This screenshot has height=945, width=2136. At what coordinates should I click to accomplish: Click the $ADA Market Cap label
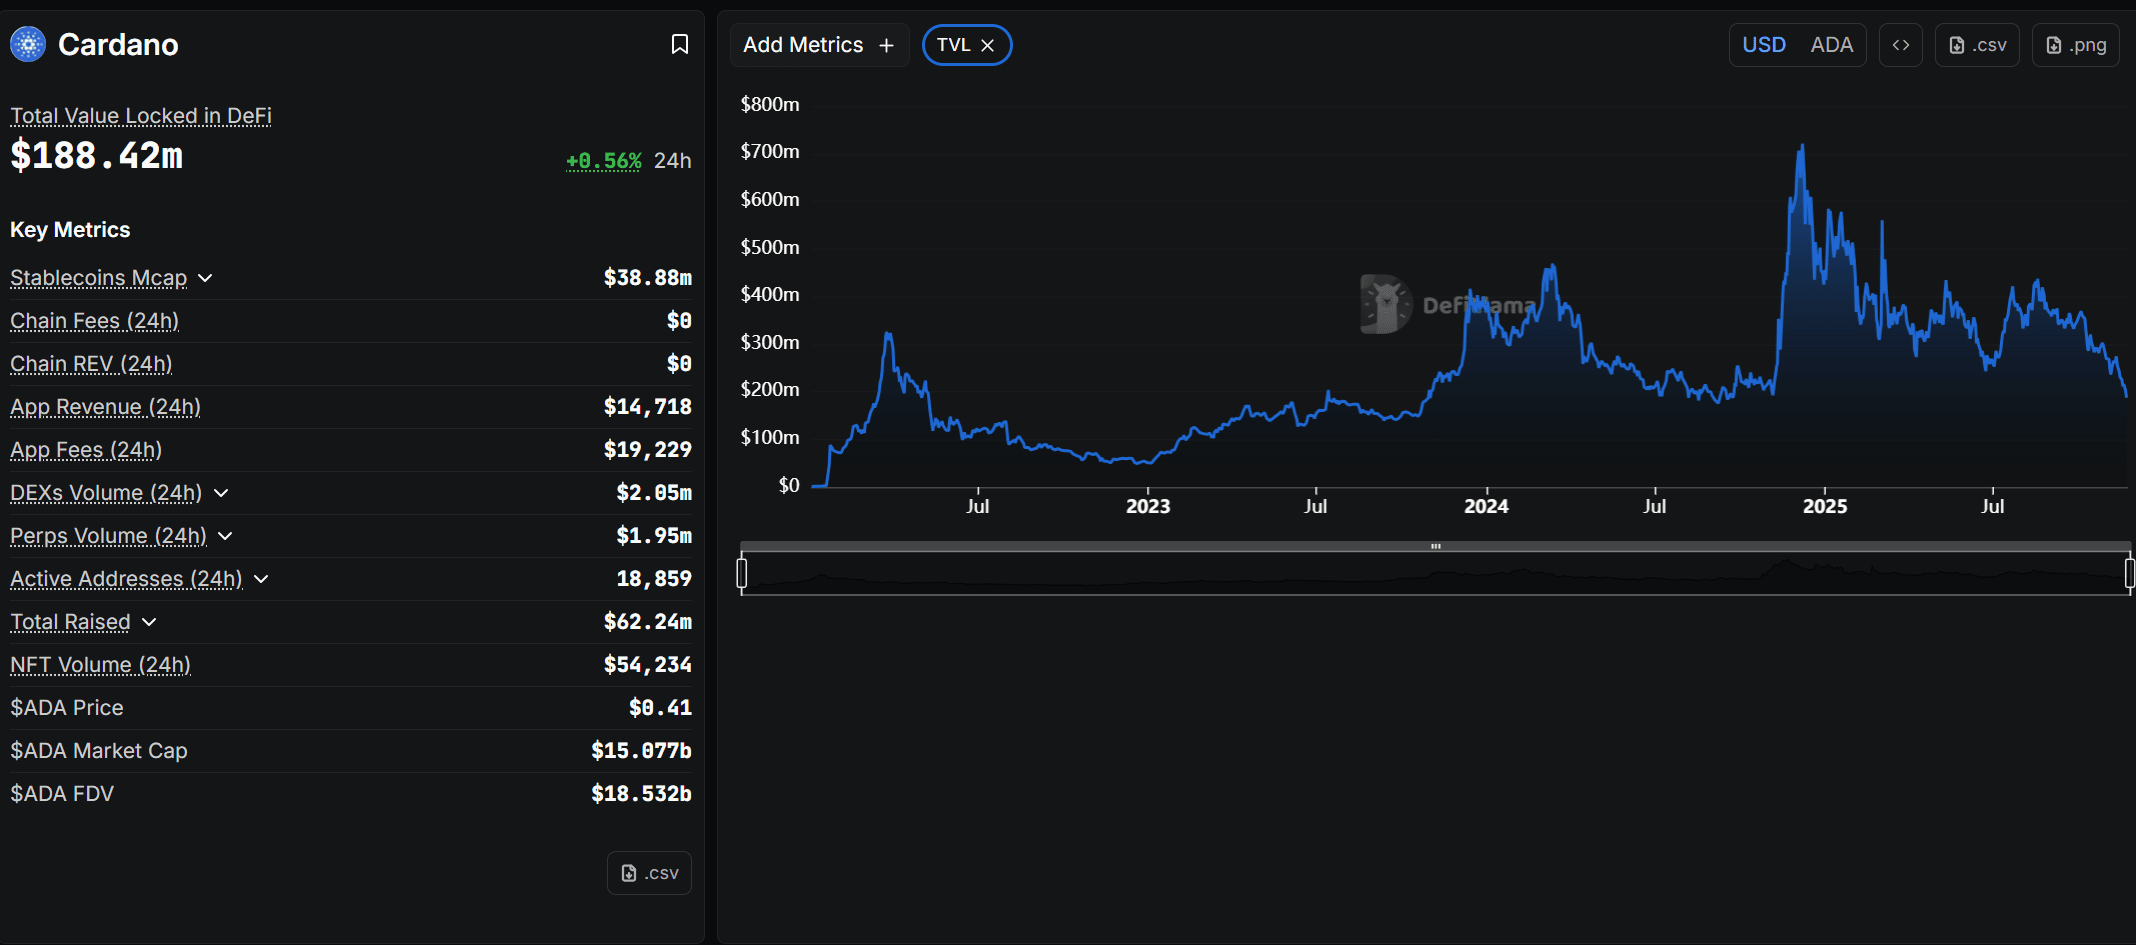pyautogui.click(x=99, y=751)
